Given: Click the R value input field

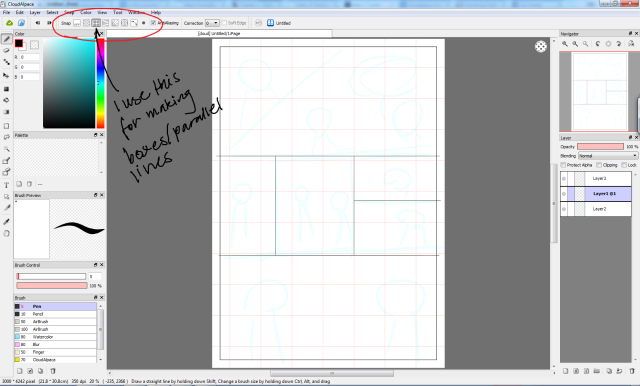Looking at the screenshot, I should tap(29, 57).
